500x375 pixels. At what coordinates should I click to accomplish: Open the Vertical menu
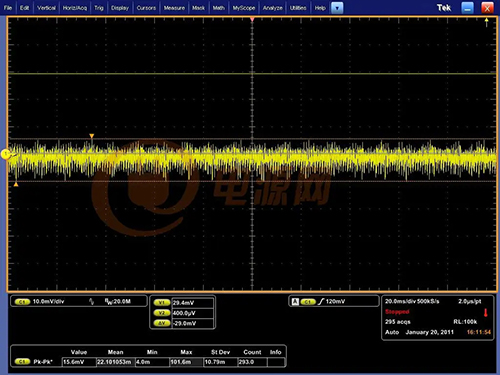[46, 8]
